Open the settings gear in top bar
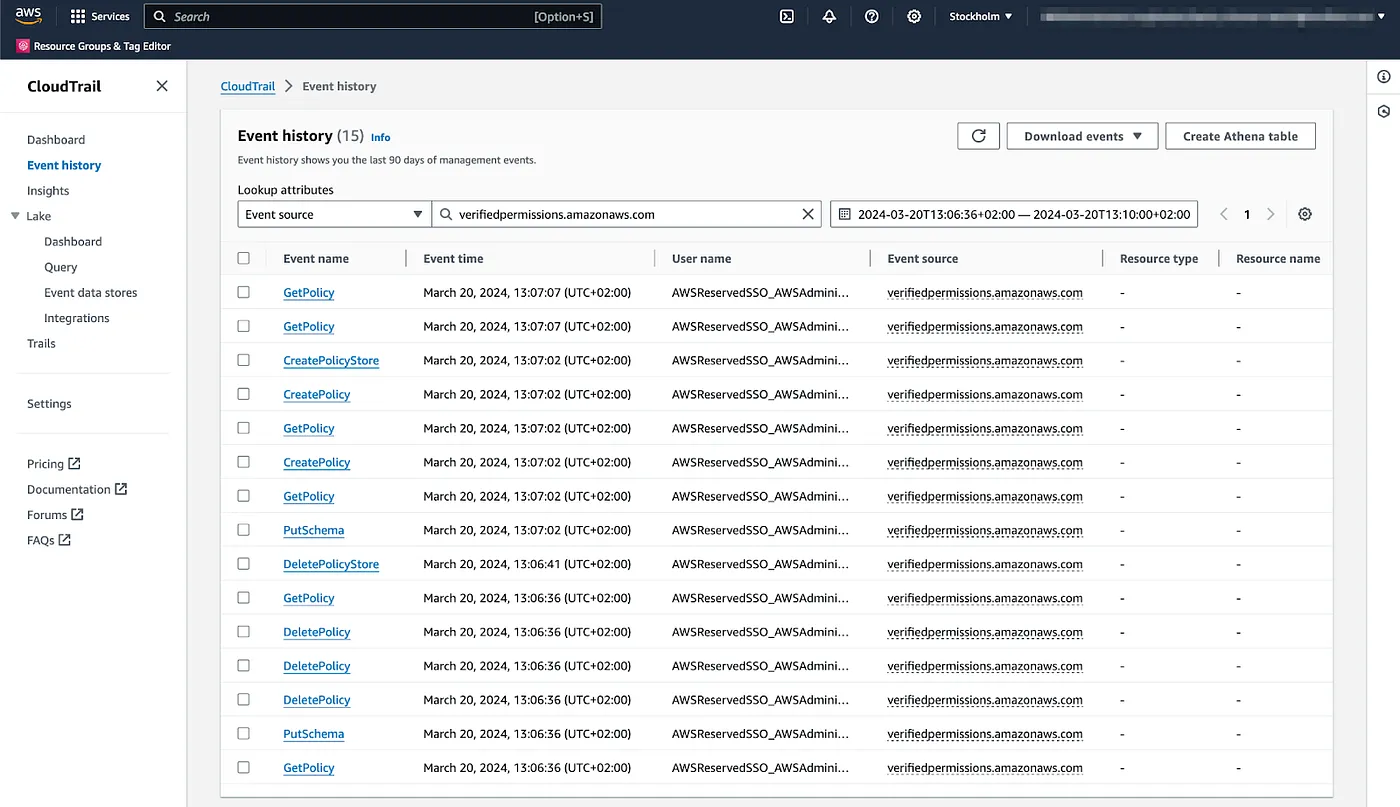Viewport: 1400px width, 807px height. [914, 16]
